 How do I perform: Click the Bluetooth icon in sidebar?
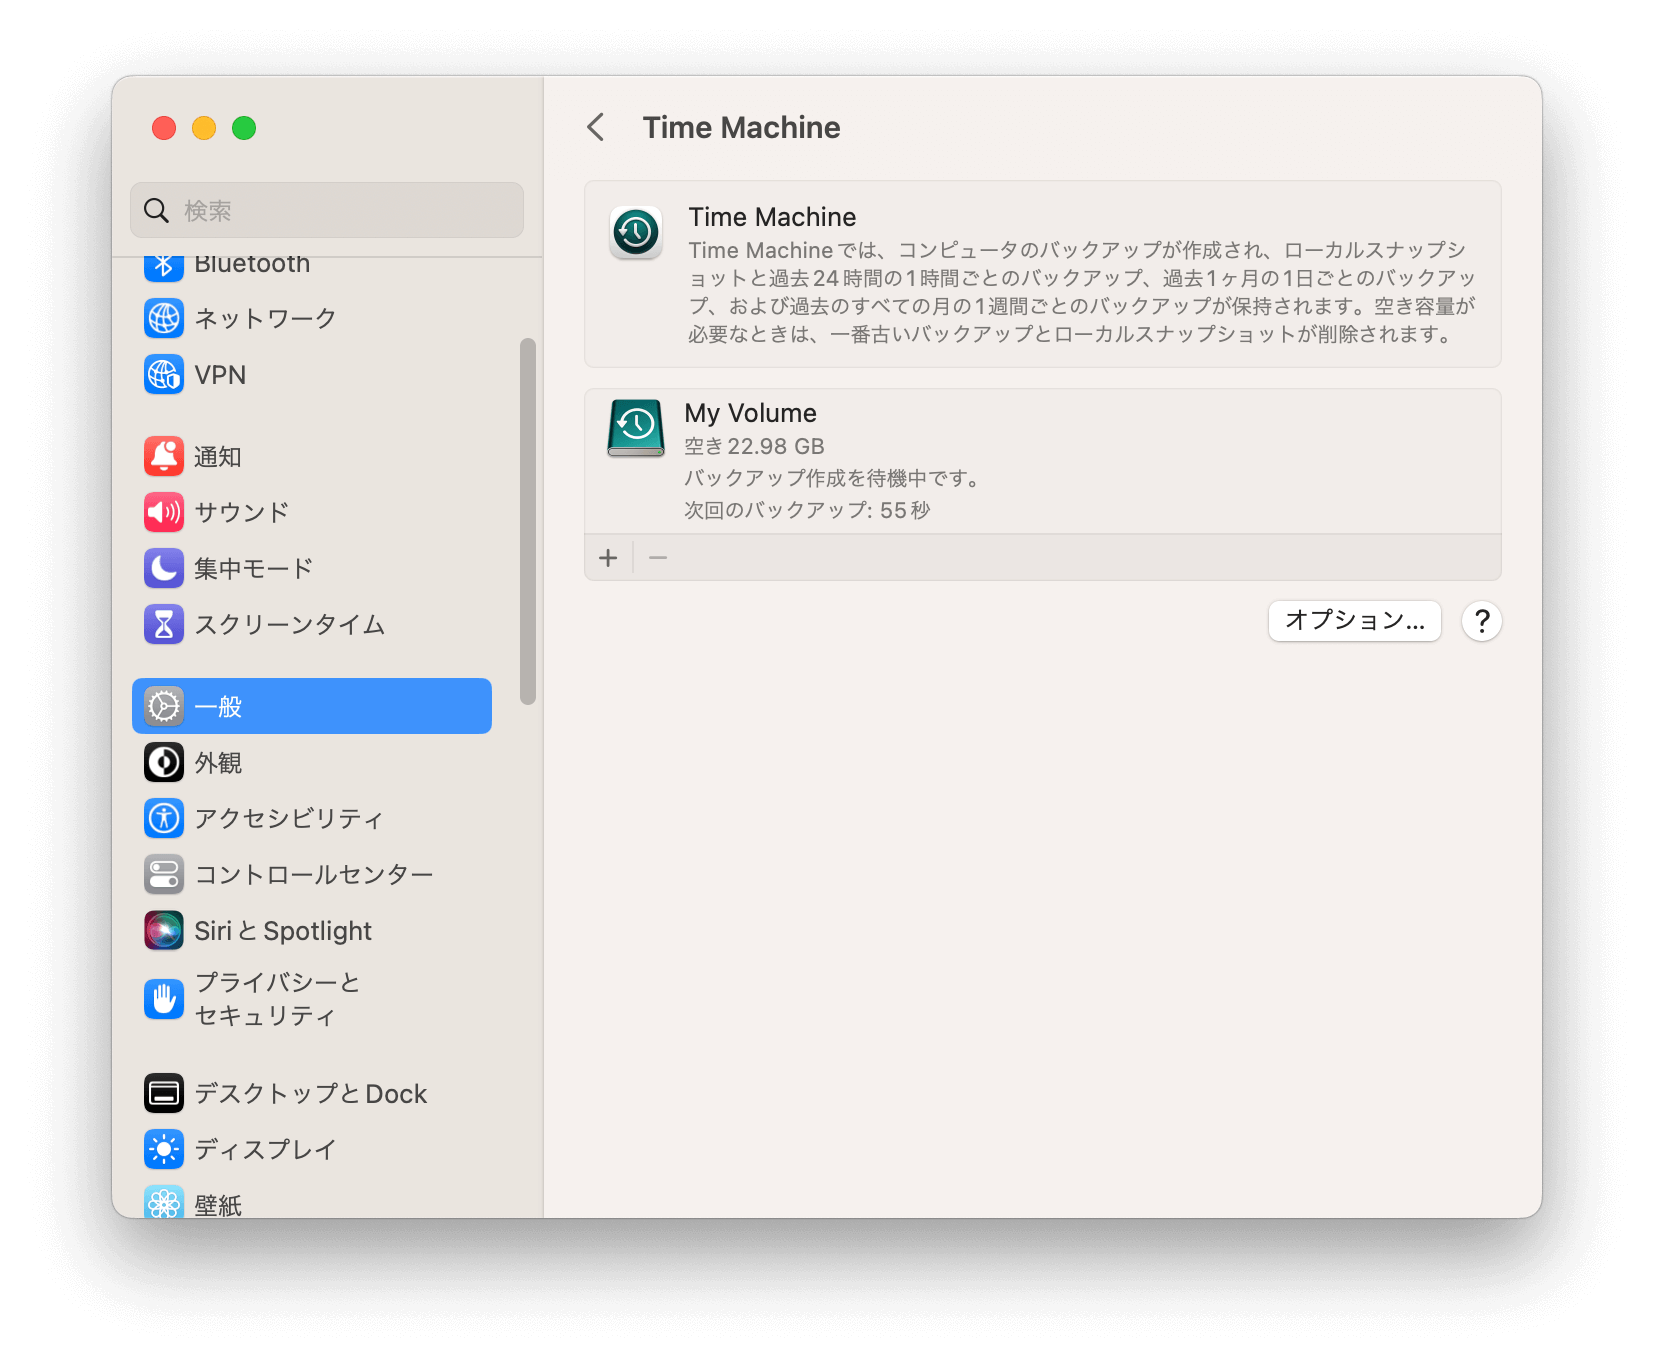click(164, 268)
